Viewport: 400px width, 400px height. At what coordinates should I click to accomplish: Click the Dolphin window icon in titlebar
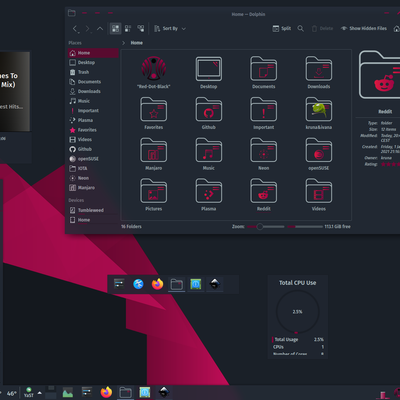72,13
